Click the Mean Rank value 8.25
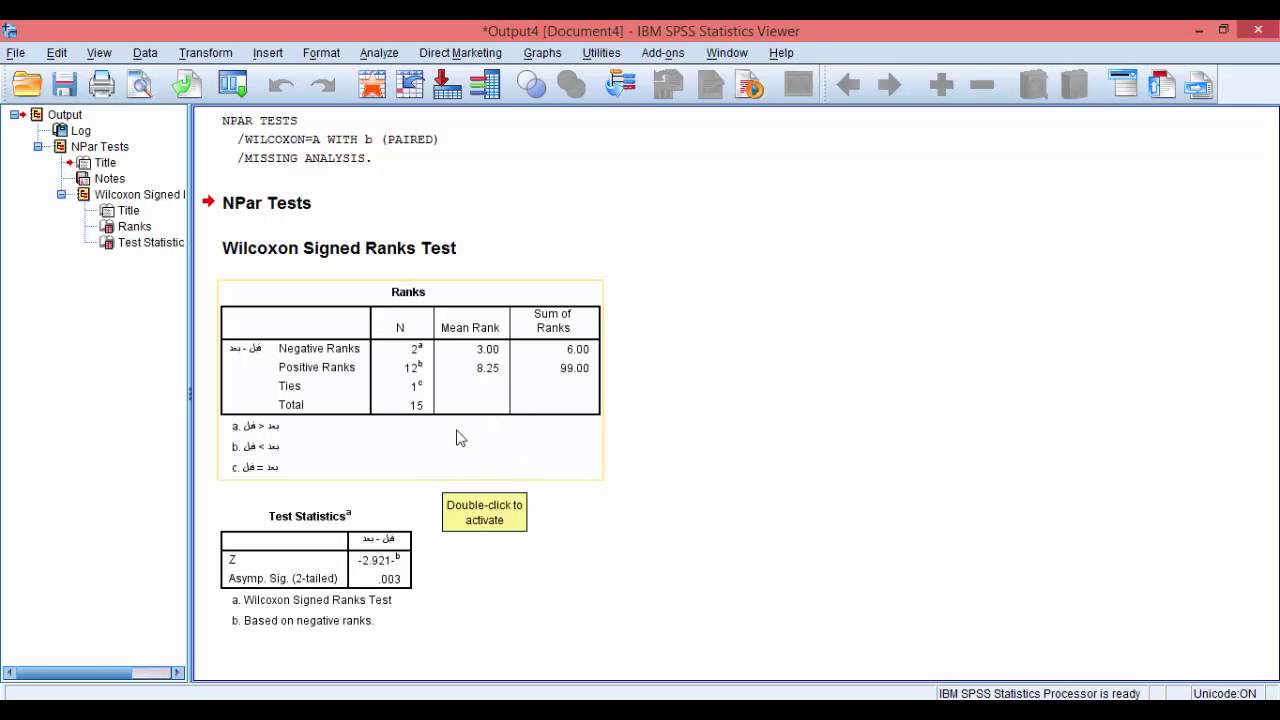 coord(487,368)
